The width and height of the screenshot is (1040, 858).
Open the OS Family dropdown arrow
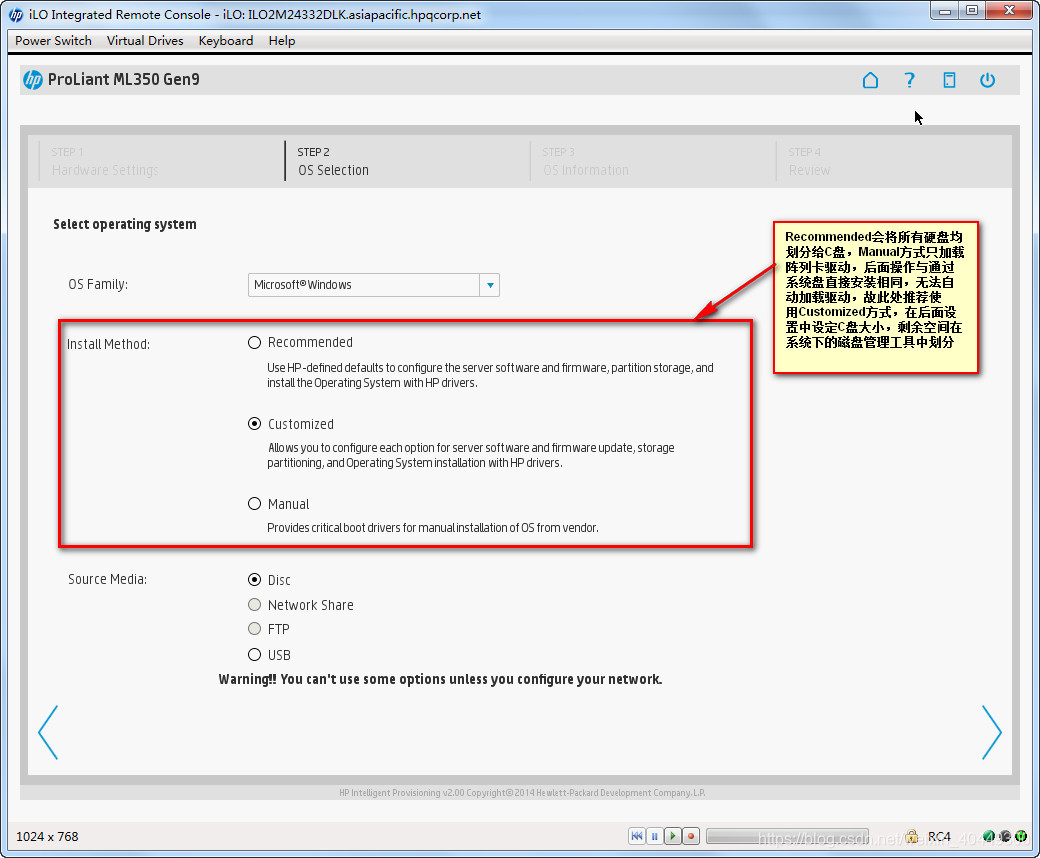(x=489, y=285)
